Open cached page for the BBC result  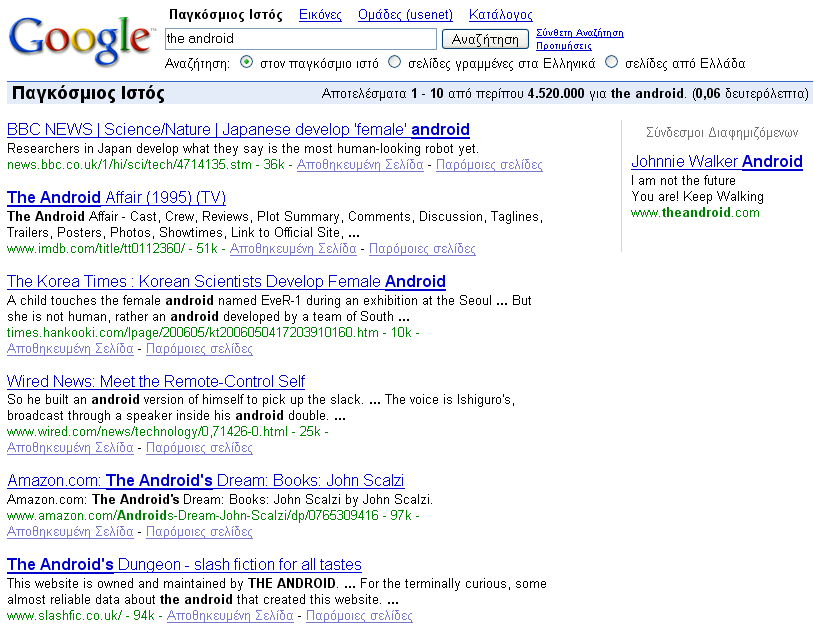(360, 165)
